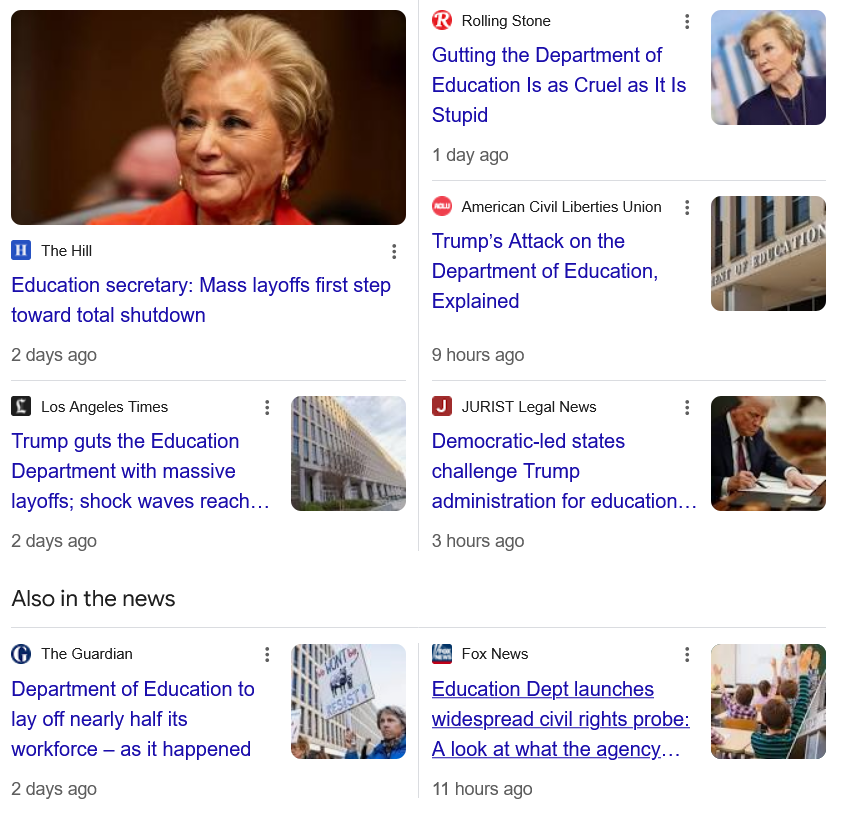843x815 pixels.
Task: Click the protest sign thumbnail in Guardian story
Action: point(348,702)
